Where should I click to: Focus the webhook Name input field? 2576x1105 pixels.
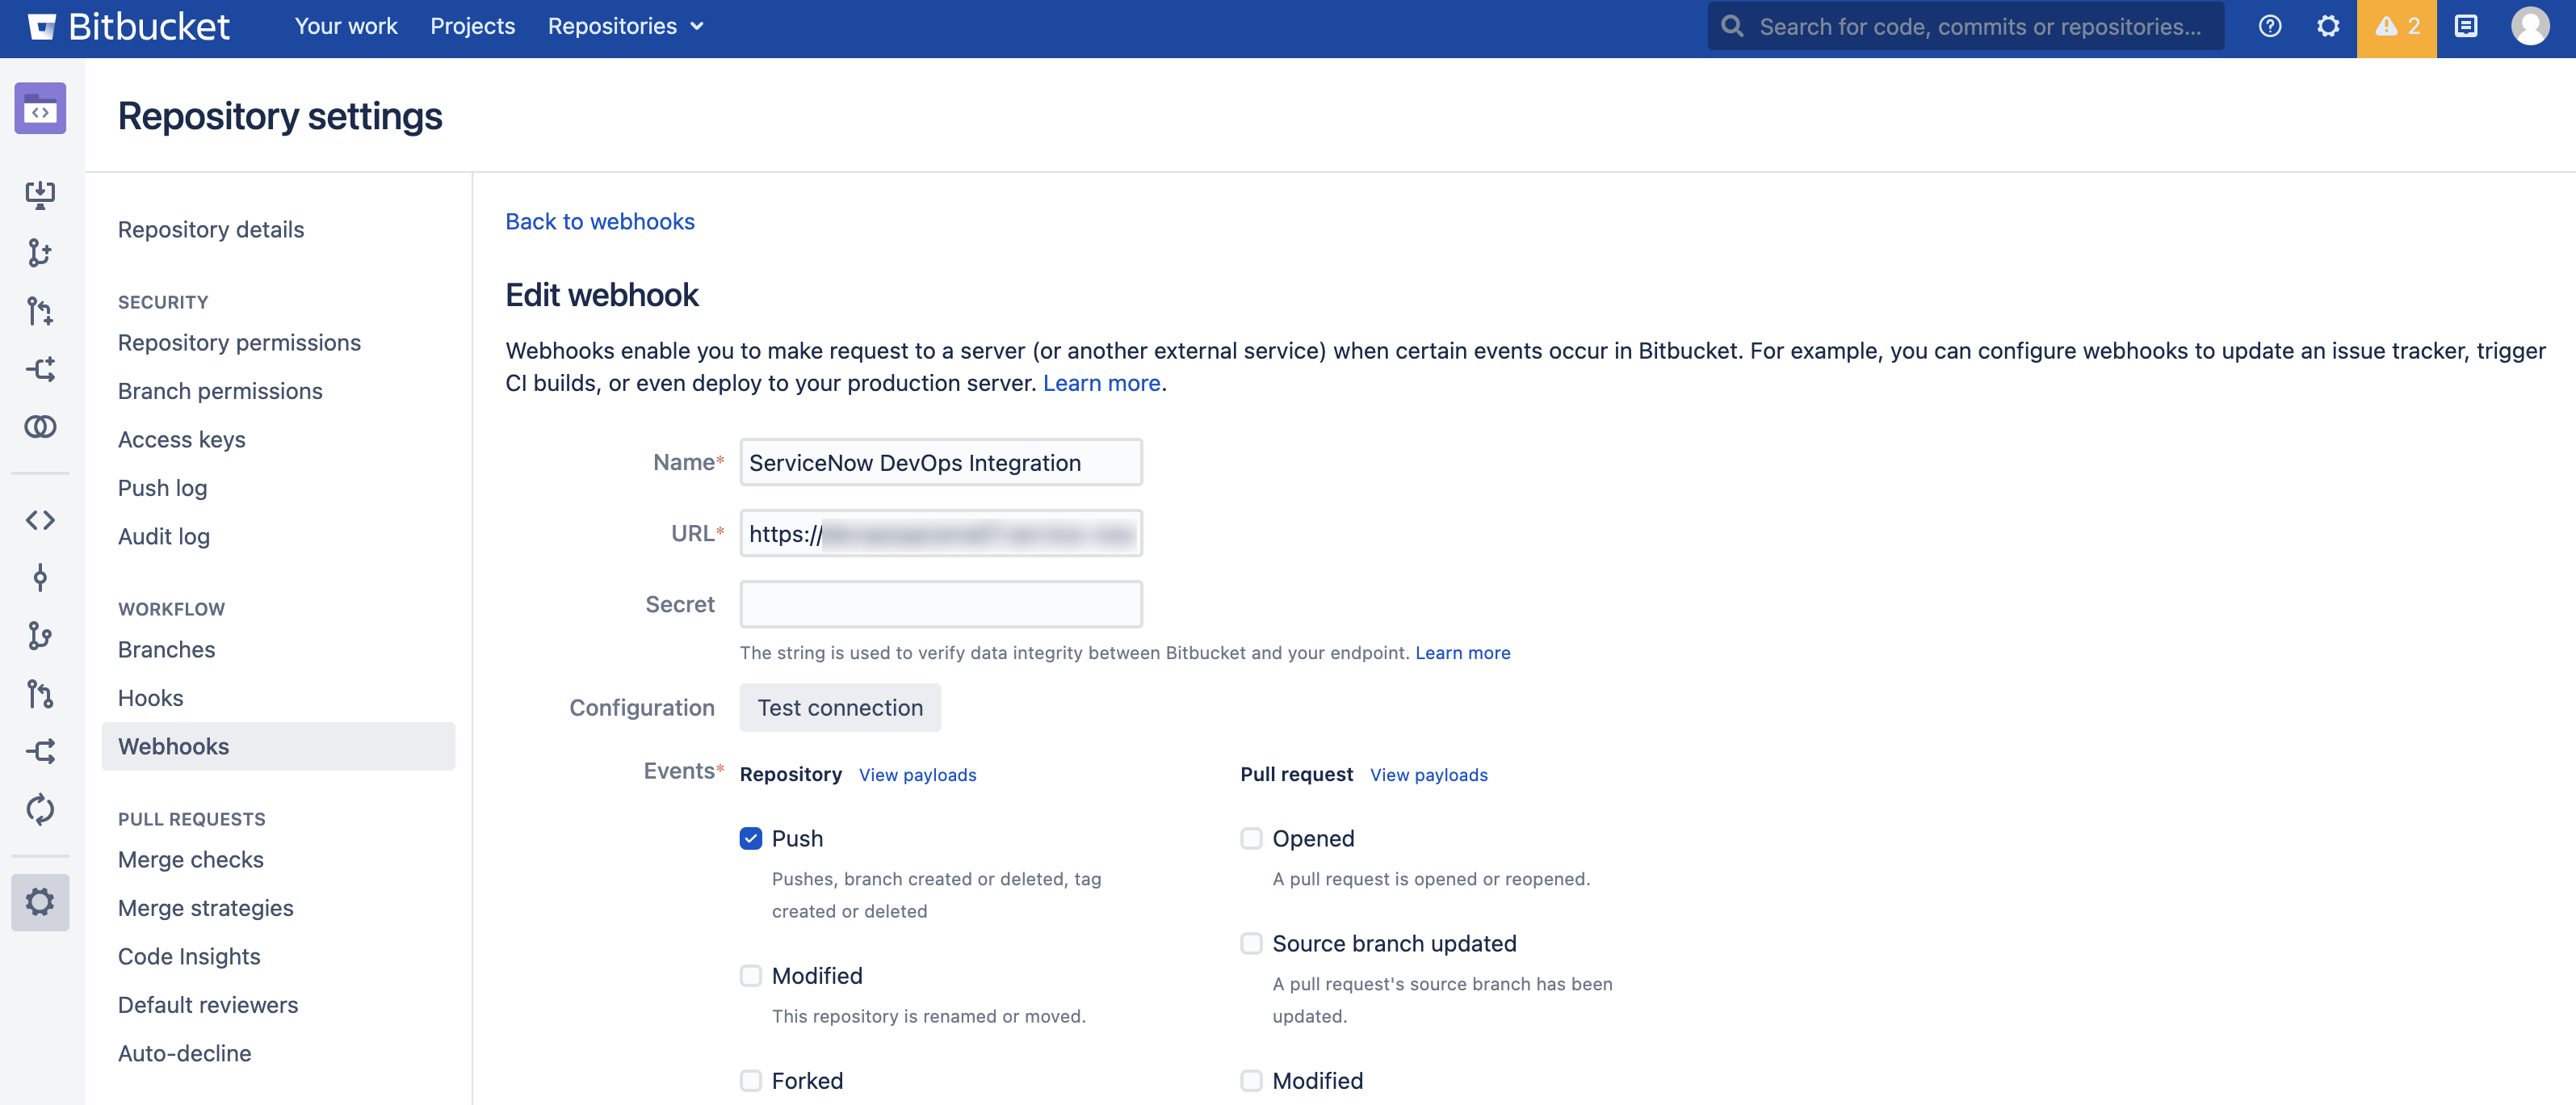(x=941, y=462)
